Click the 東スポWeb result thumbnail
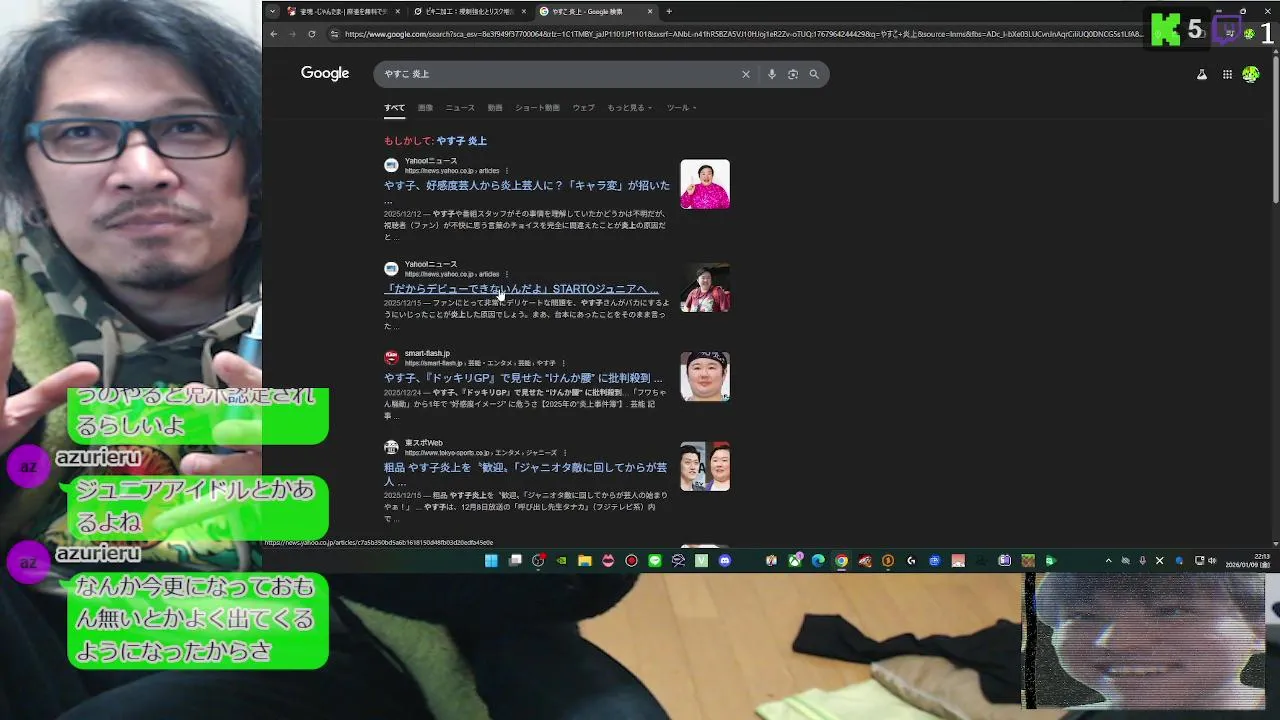This screenshot has width=1280, height=720. 705,467
